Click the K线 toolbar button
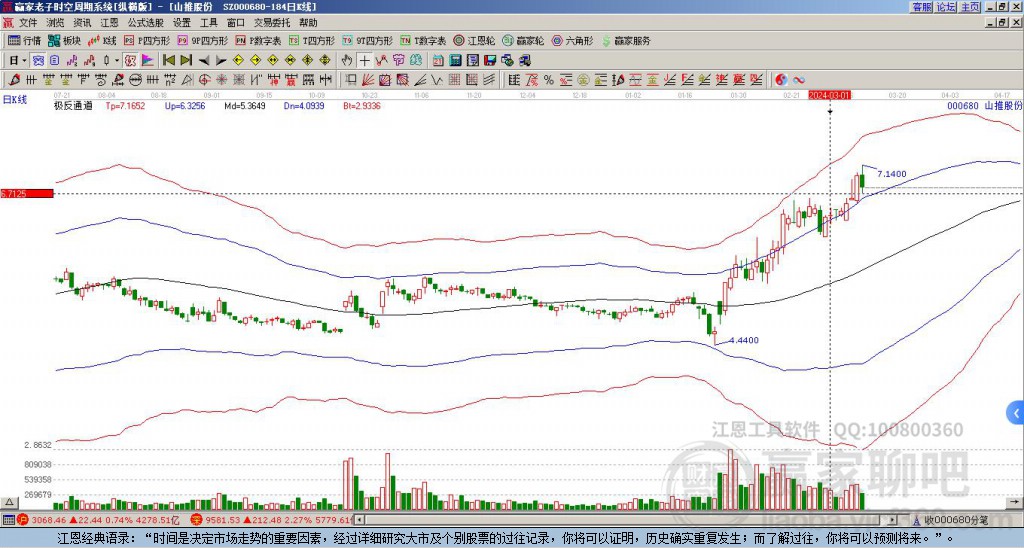The height and width of the screenshot is (548, 1024). [102, 40]
